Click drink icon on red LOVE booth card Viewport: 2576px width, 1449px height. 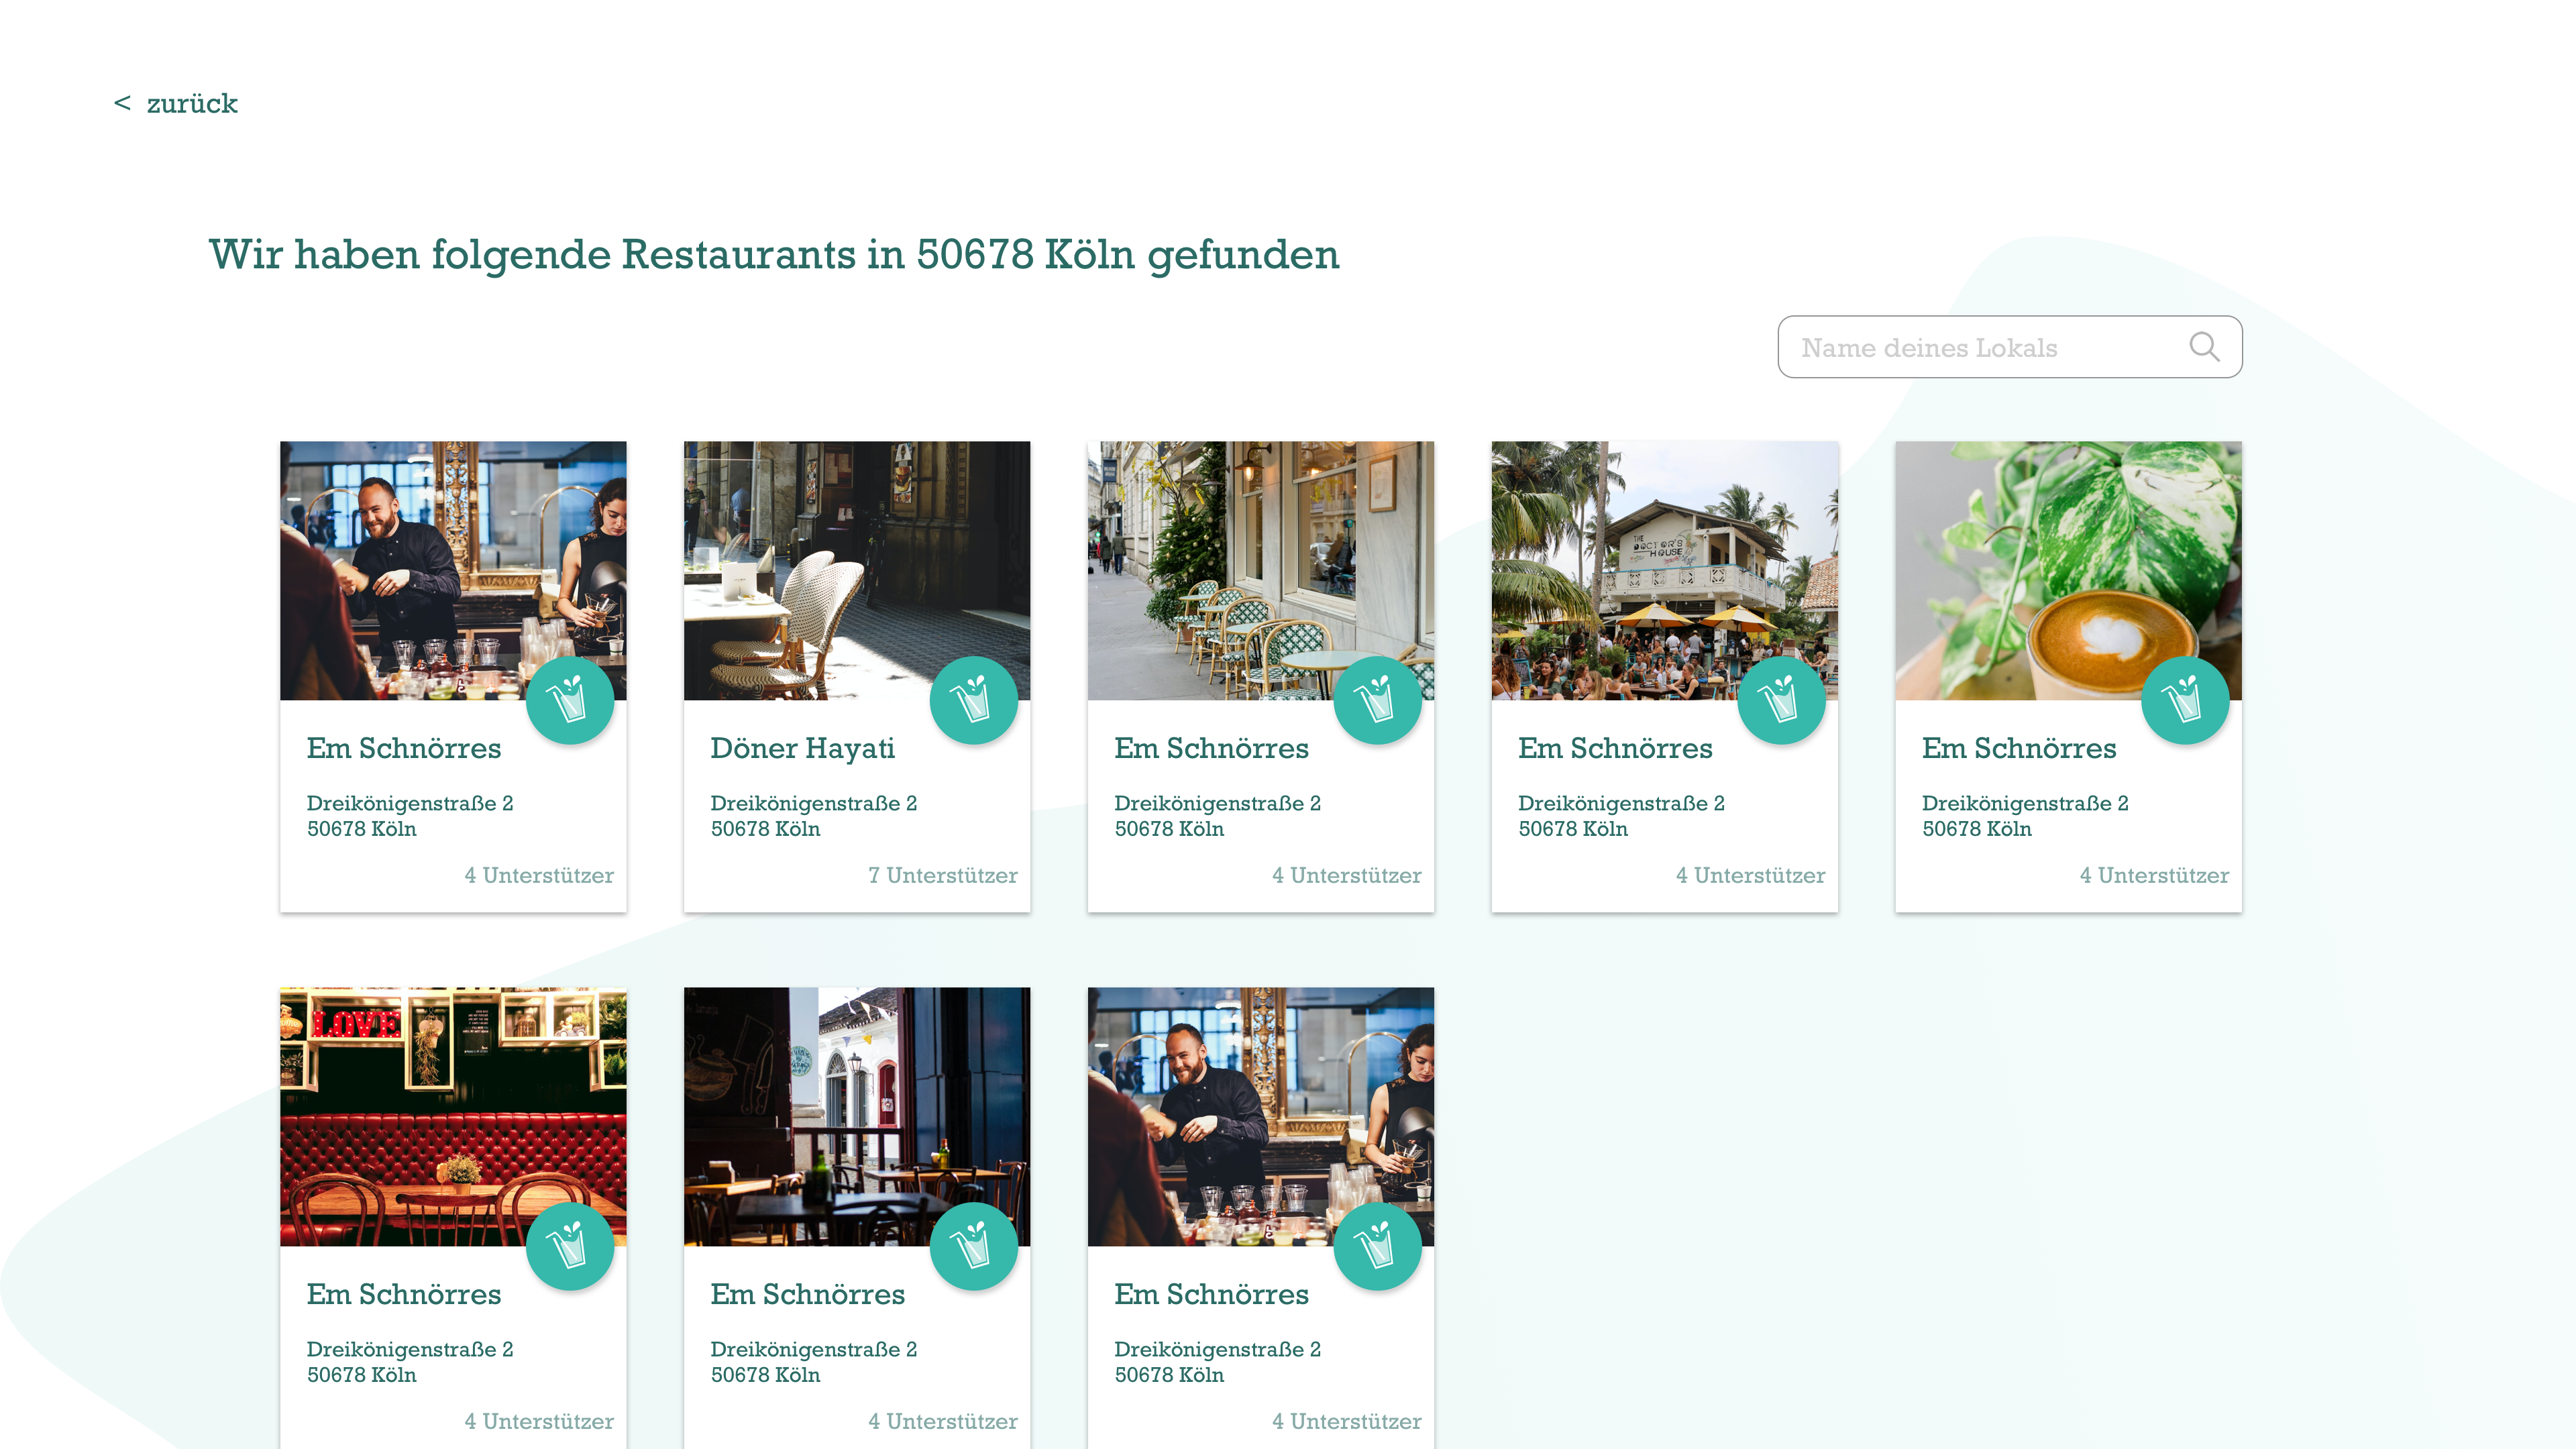570,1246
